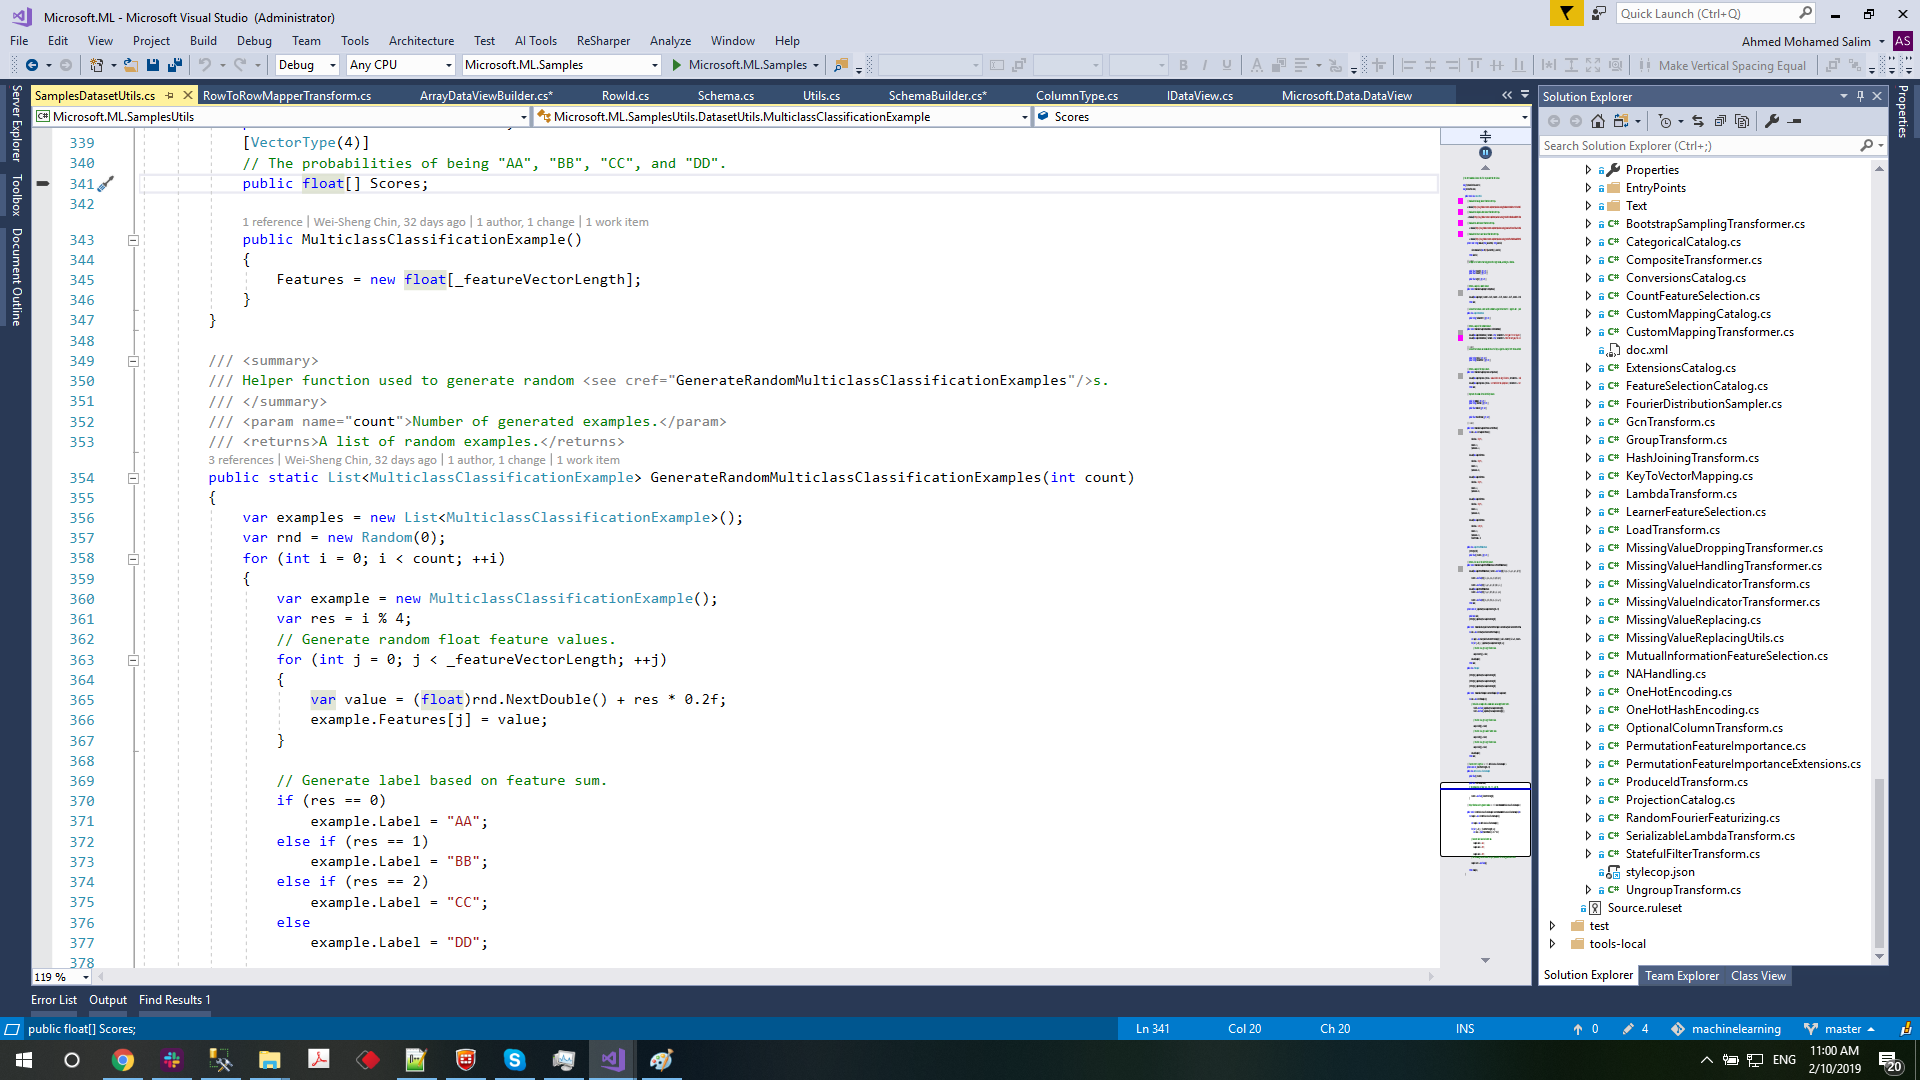The image size is (1920, 1080).
Task: Switch to the Schema.cs tab
Action: tap(727, 95)
